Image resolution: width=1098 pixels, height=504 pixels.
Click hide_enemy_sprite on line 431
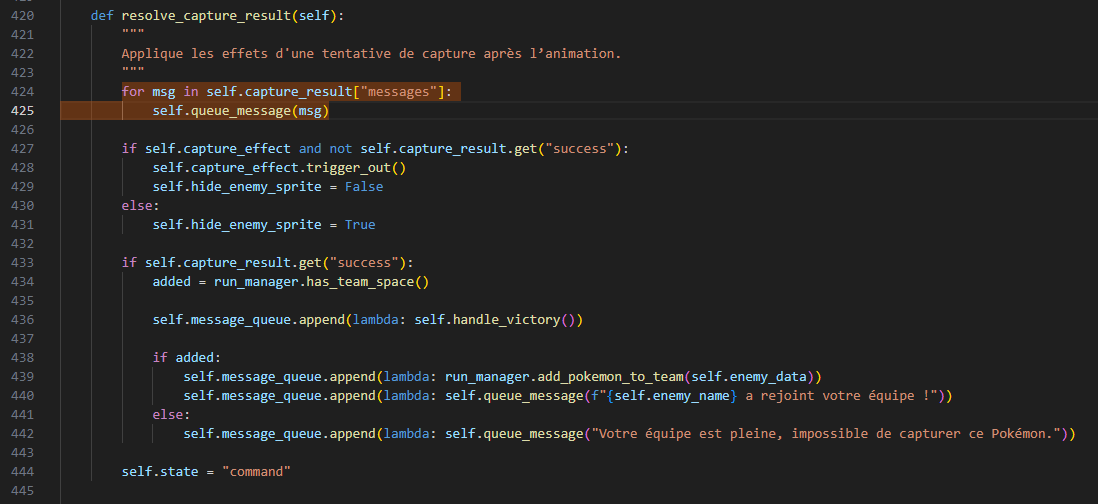click(x=256, y=225)
